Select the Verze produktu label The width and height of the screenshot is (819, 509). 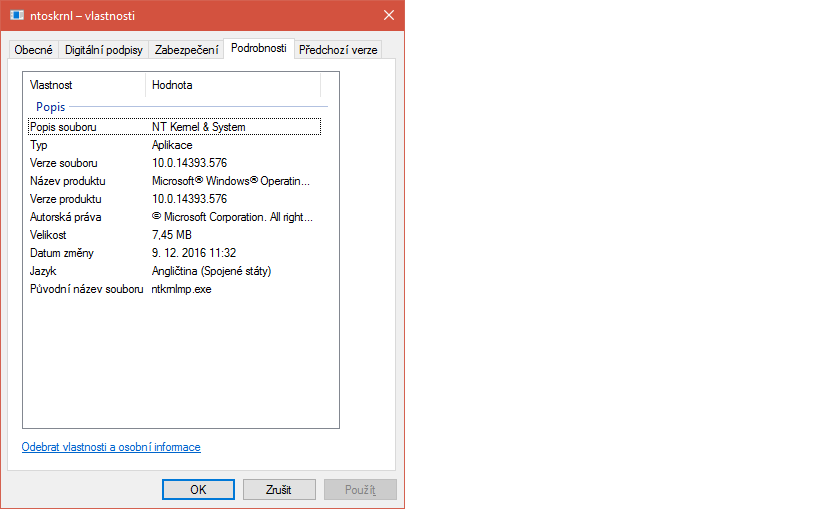click(x=66, y=199)
